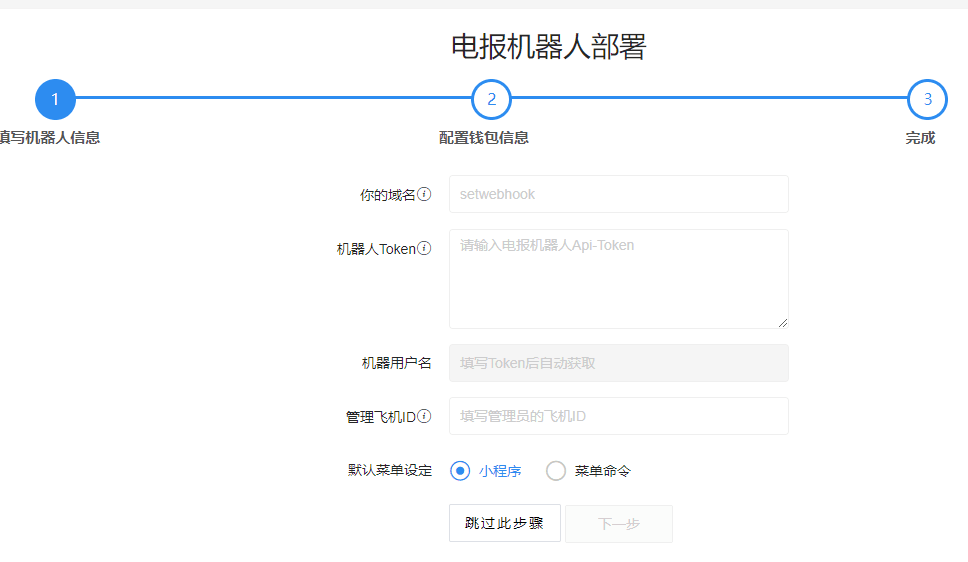968x562 pixels.
Task: Click the info icon beside 你的域名
Action: coord(424,194)
